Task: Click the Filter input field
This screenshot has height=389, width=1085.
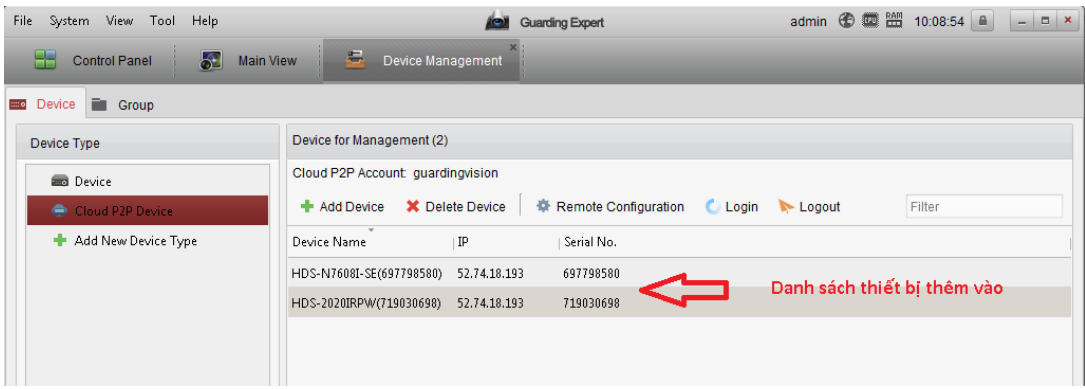Action: coord(984,206)
